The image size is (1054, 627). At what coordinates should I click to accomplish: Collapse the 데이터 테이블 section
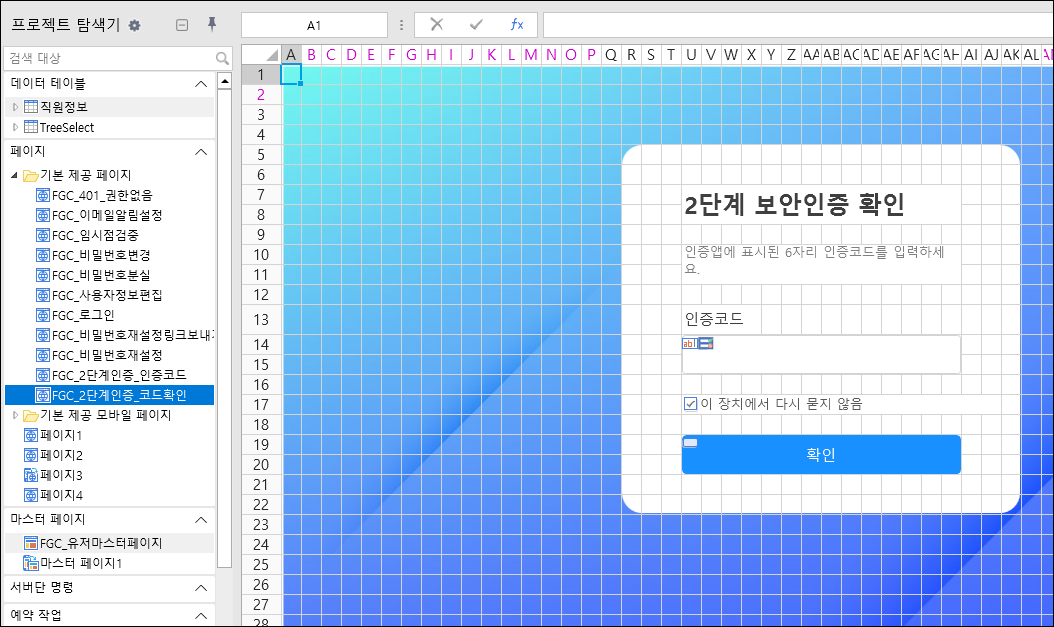[x=200, y=84]
